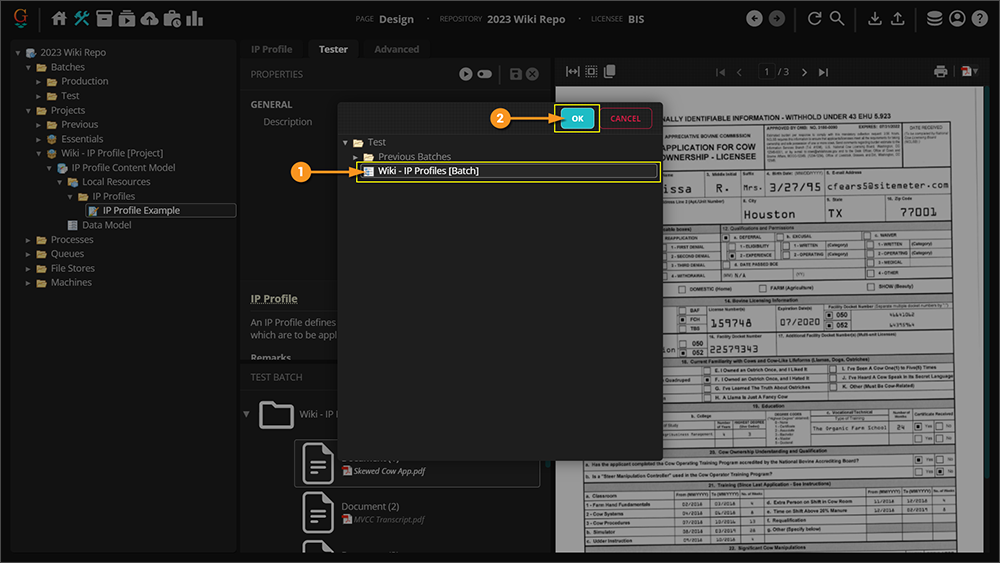
Task: Select IP Profile Example in tree
Action: [161, 210]
